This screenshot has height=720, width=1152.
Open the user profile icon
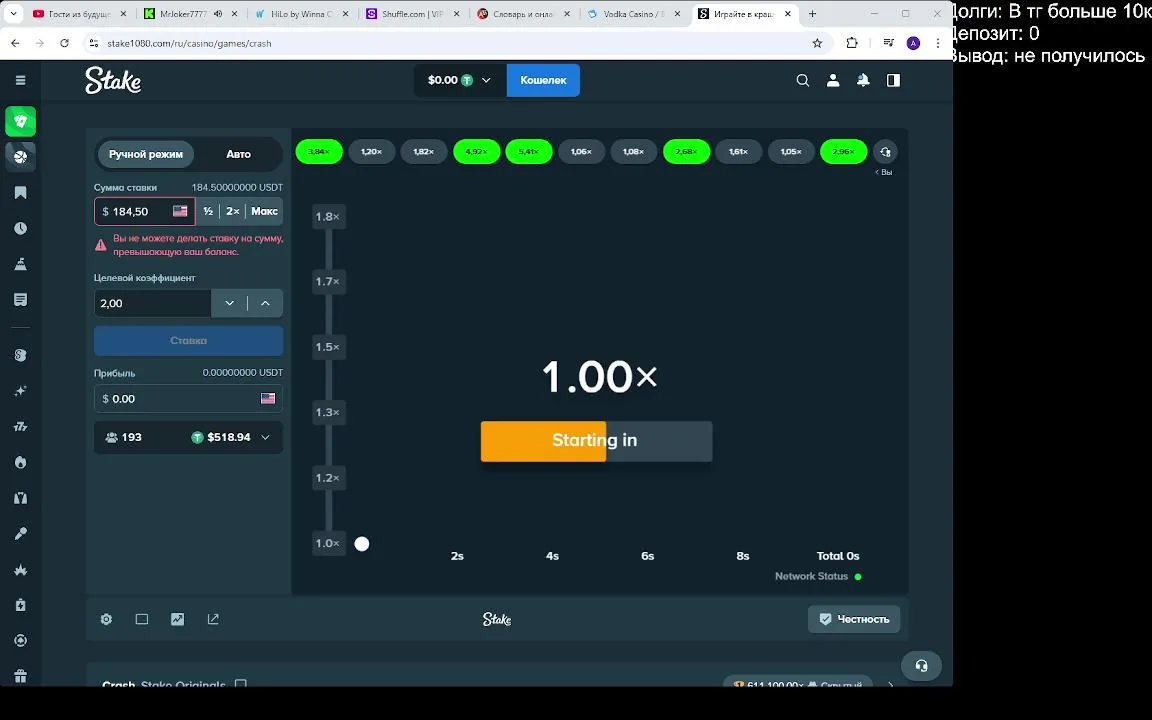tap(832, 80)
